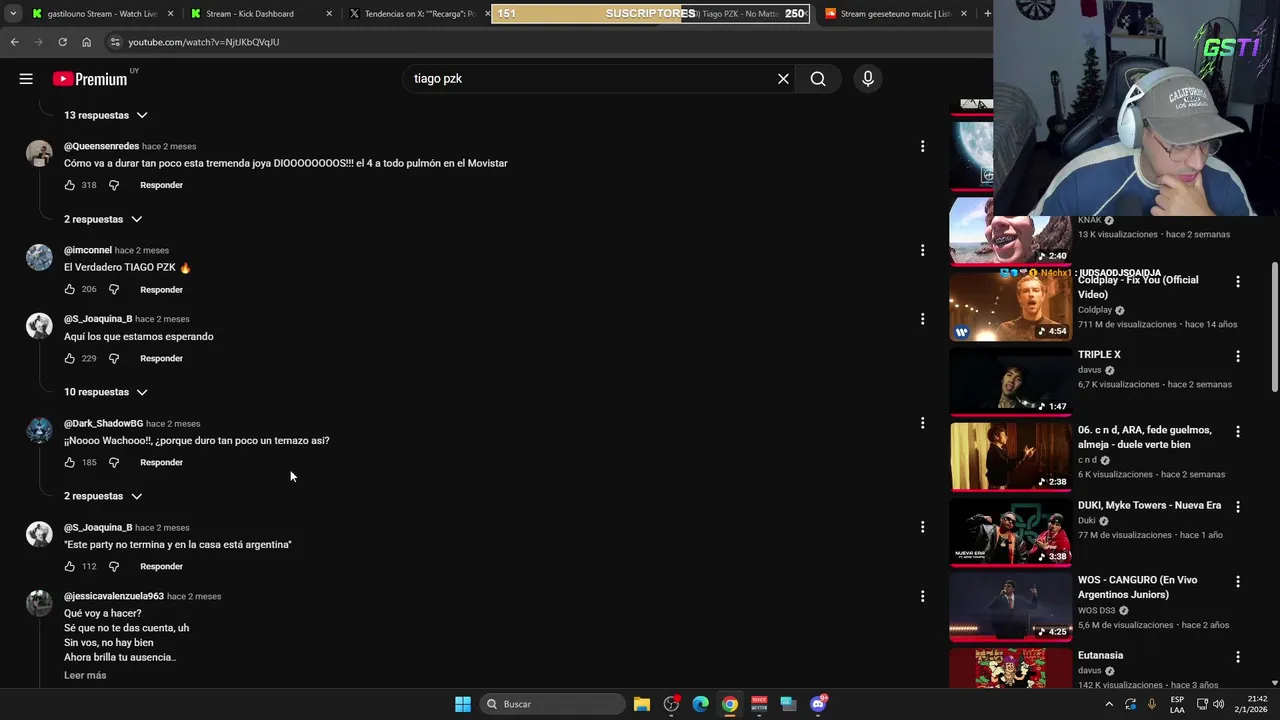The image size is (1280, 720).
Task: Close the Kick Dashboard tab
Action: pos(329,14)
